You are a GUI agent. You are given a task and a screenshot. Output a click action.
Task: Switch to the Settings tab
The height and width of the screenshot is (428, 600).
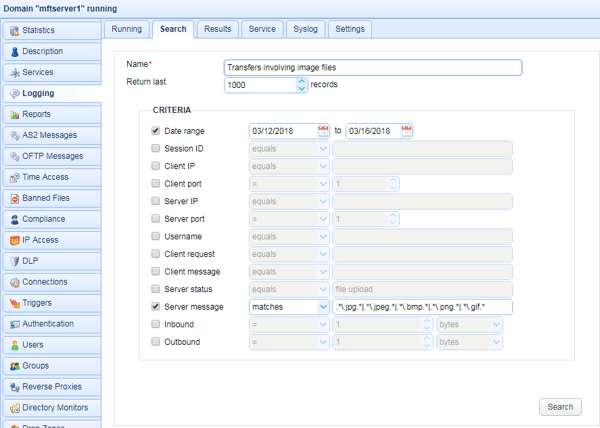pyautogui.click(x=350, y=29)
